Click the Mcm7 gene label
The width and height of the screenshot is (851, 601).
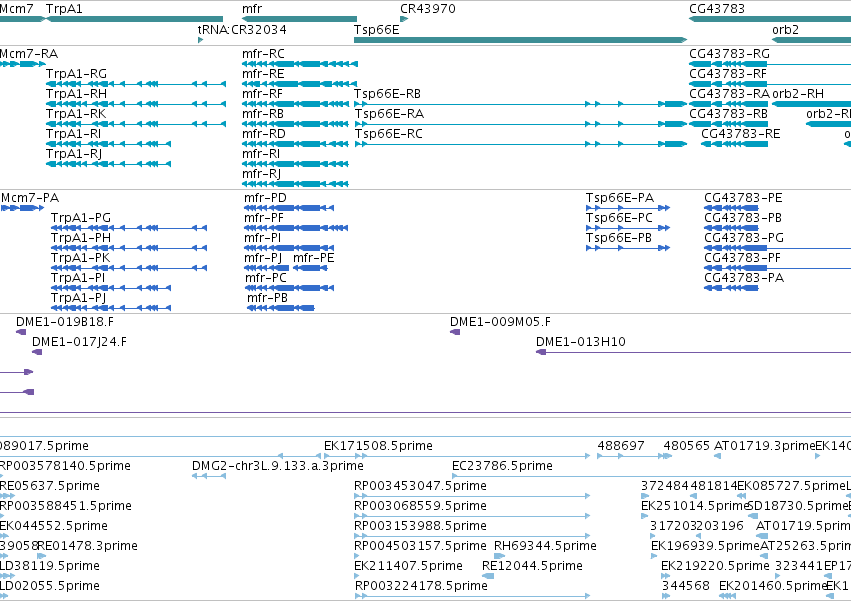16,9
